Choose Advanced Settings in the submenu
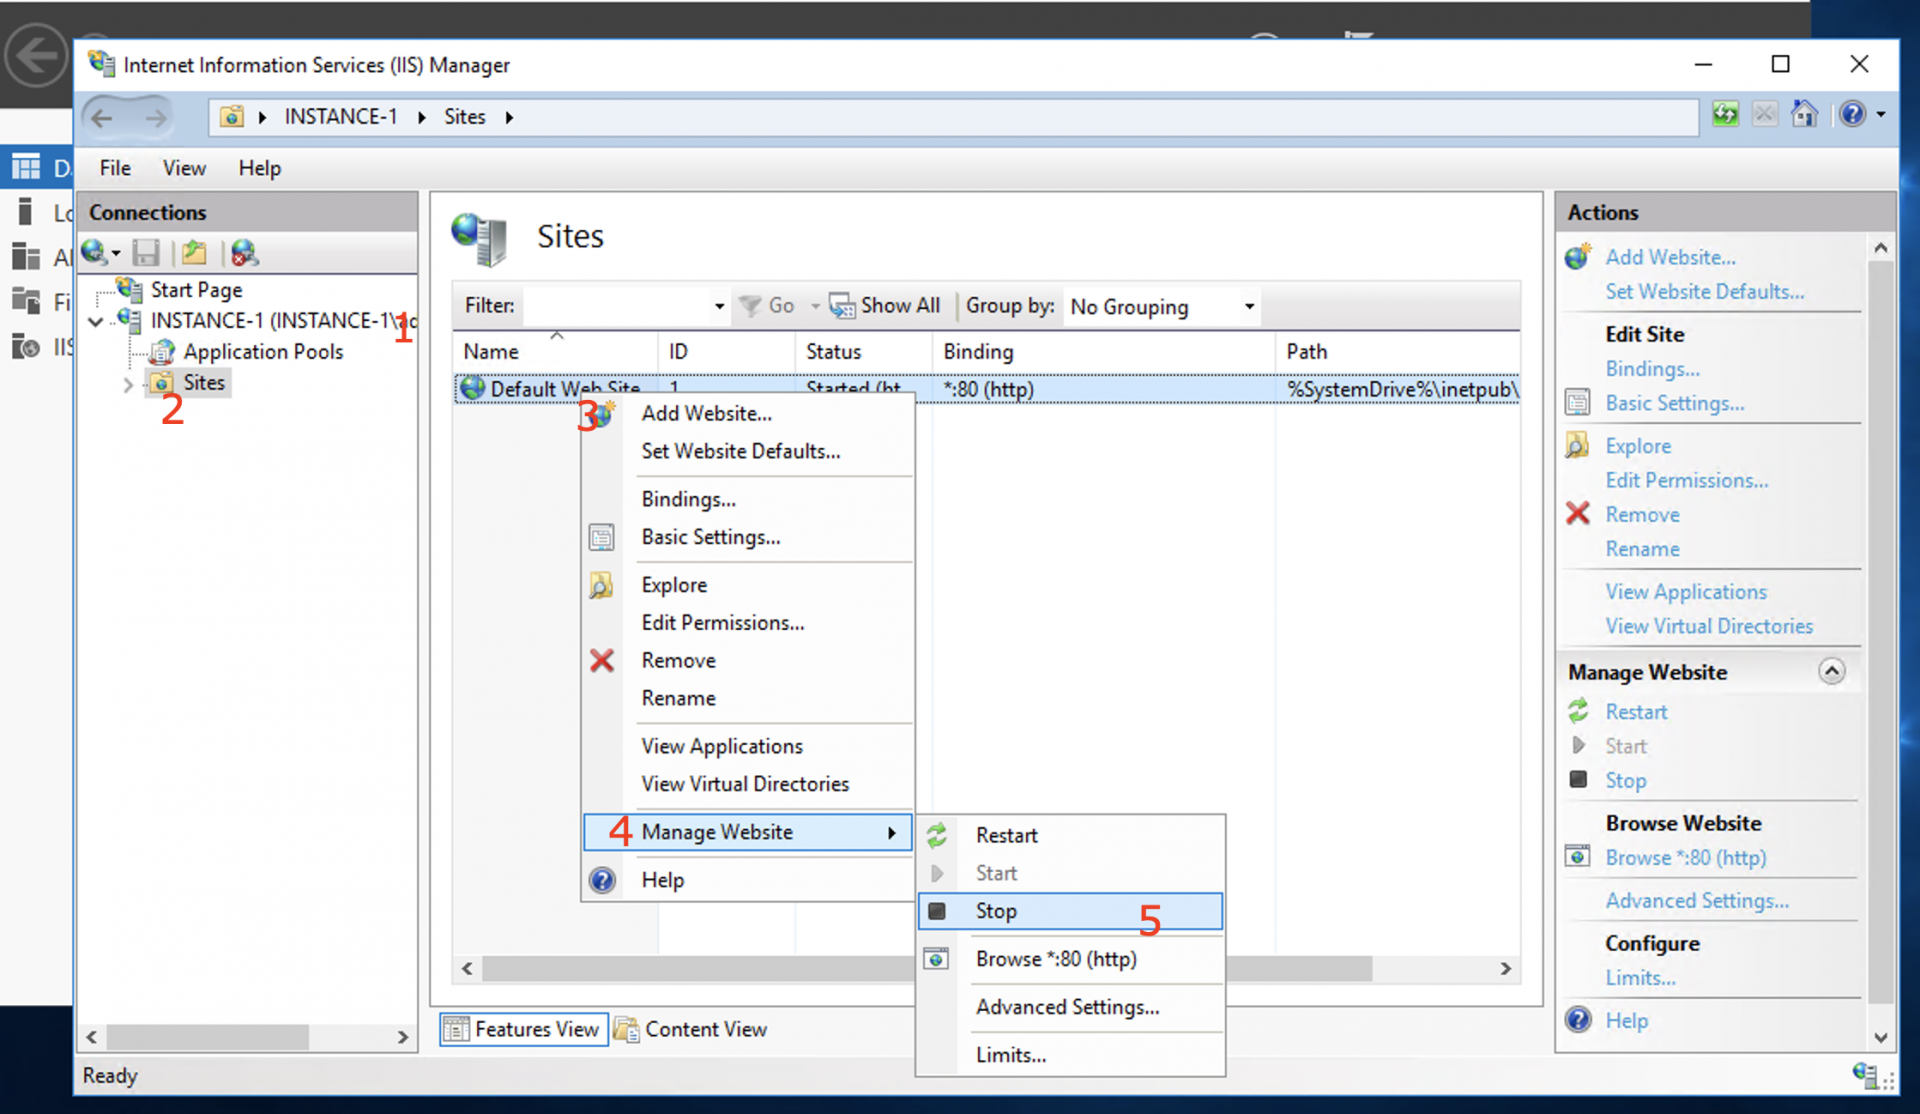This screenshot has width=1920, height=1114. 1067,1007
